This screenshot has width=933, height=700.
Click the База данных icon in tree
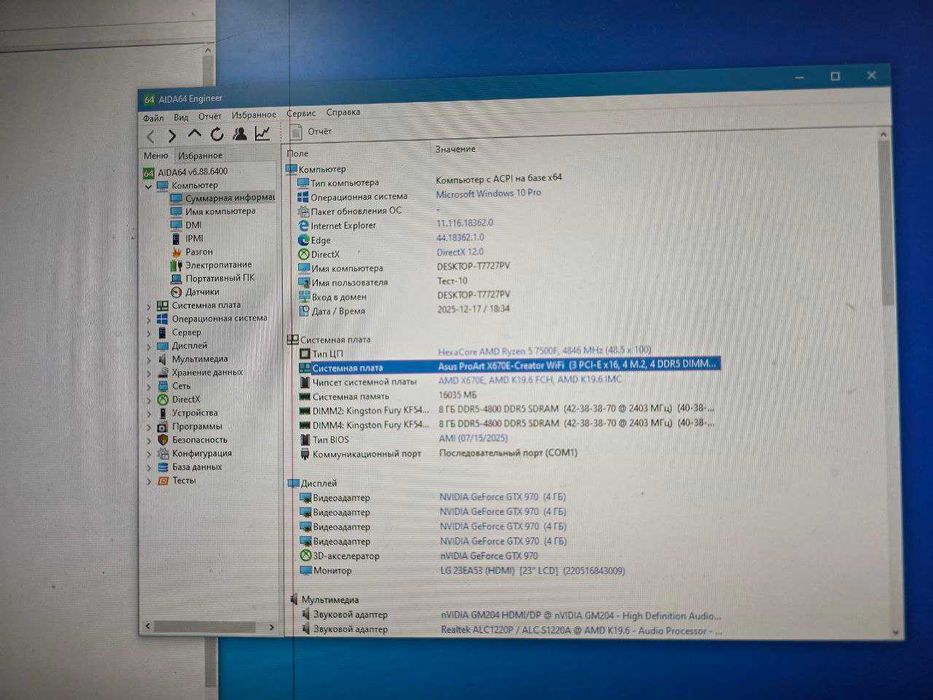(x=163, y=467)
